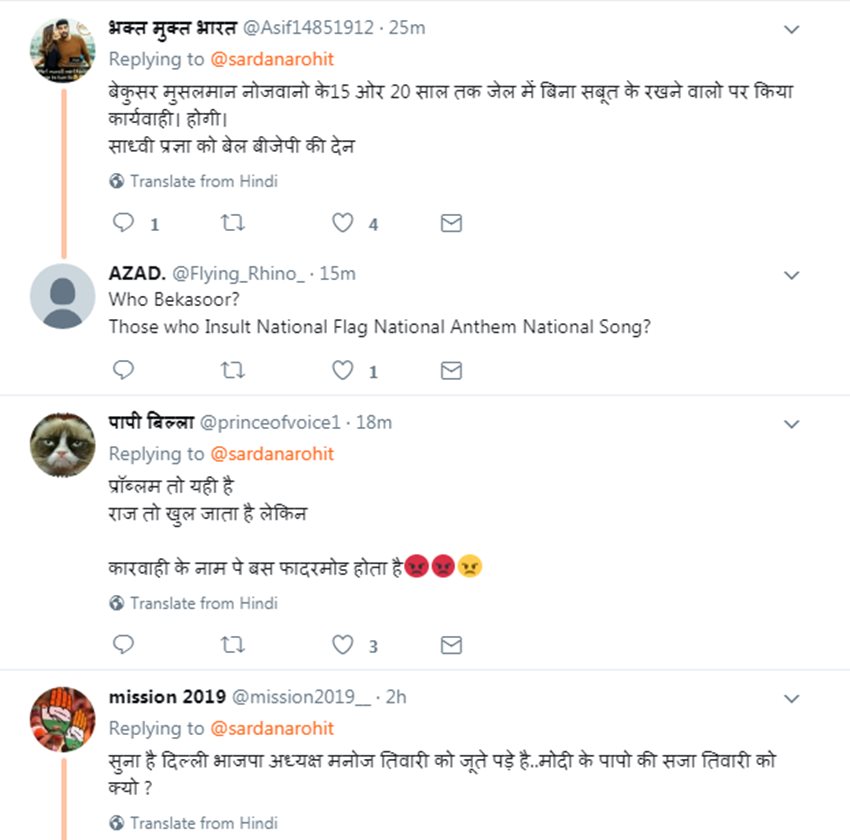
Task: Reply to the Asif14851912 tweet
Action: (x=123, y=223)
